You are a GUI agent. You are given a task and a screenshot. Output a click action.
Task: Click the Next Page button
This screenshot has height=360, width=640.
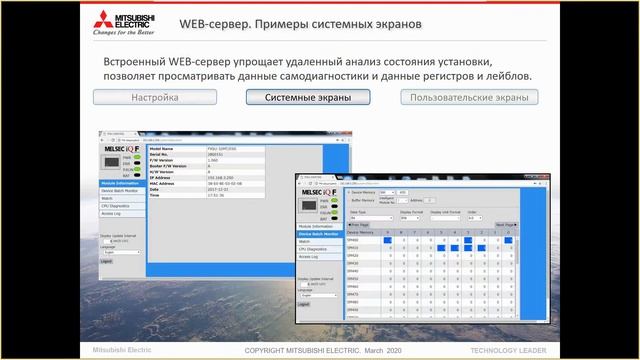click(506, 225)
